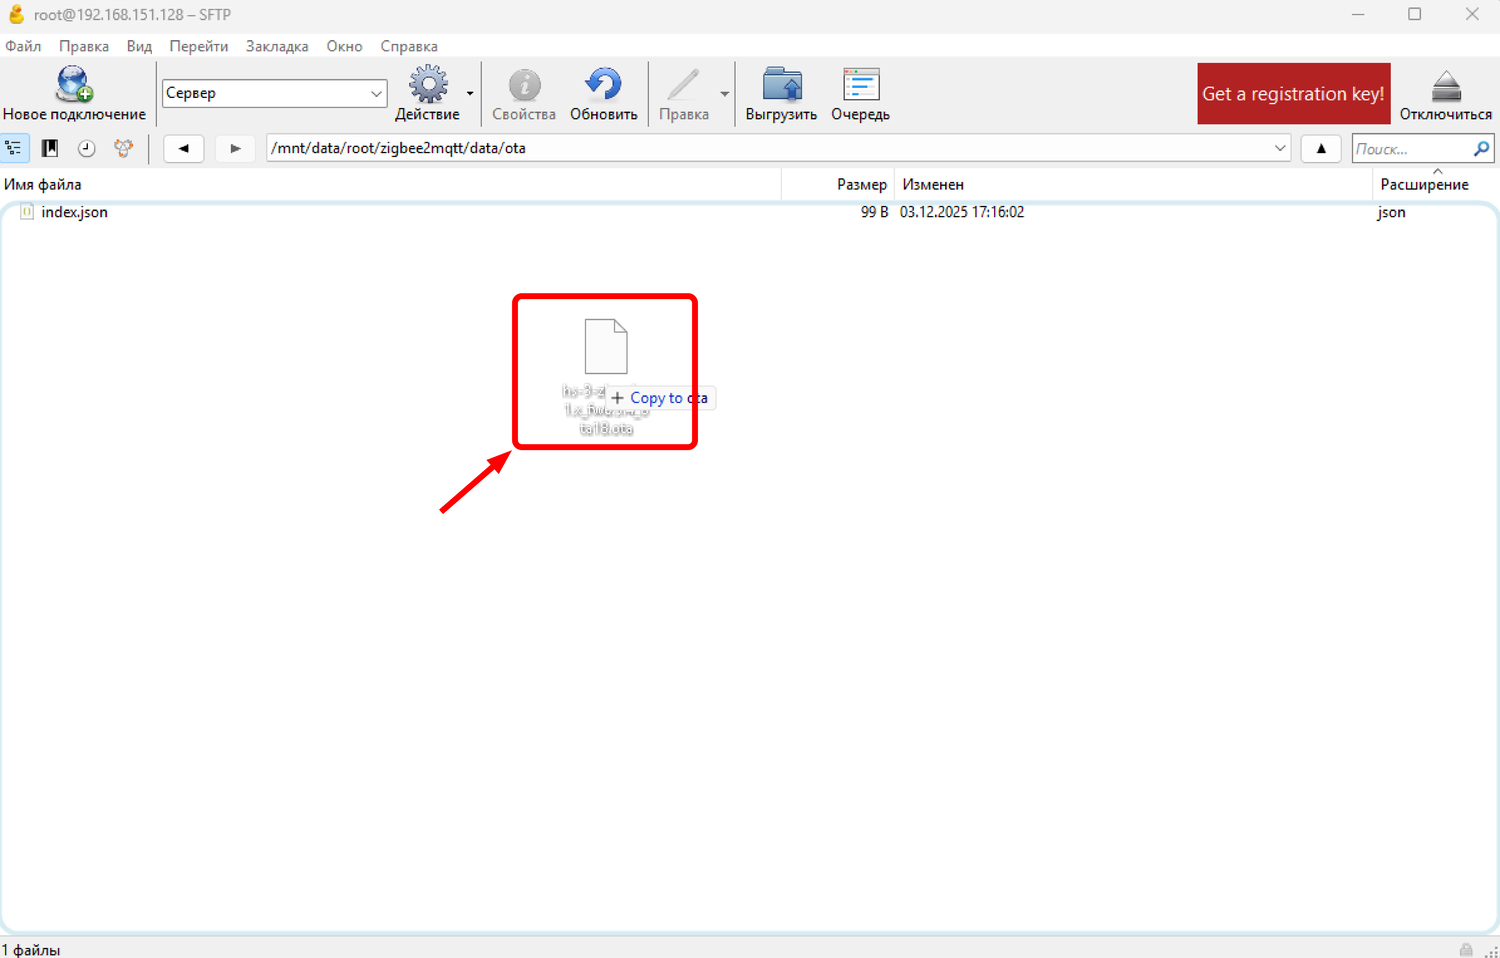This screenshot has width=1500, height=958.
Task: Open the Очередь transfer queue
Action: pos(860,86)
